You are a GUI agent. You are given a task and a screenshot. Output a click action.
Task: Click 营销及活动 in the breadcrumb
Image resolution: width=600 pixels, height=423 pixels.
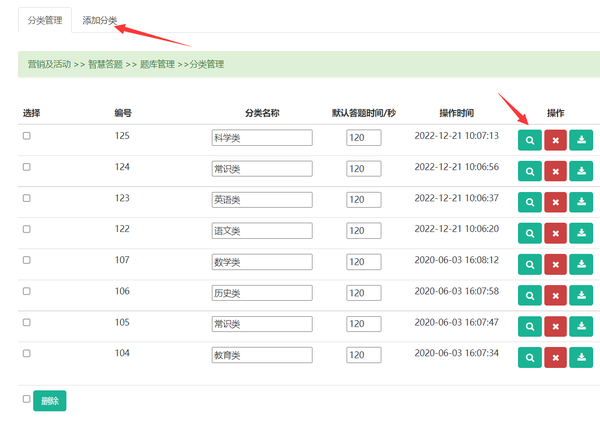[49, 64]
